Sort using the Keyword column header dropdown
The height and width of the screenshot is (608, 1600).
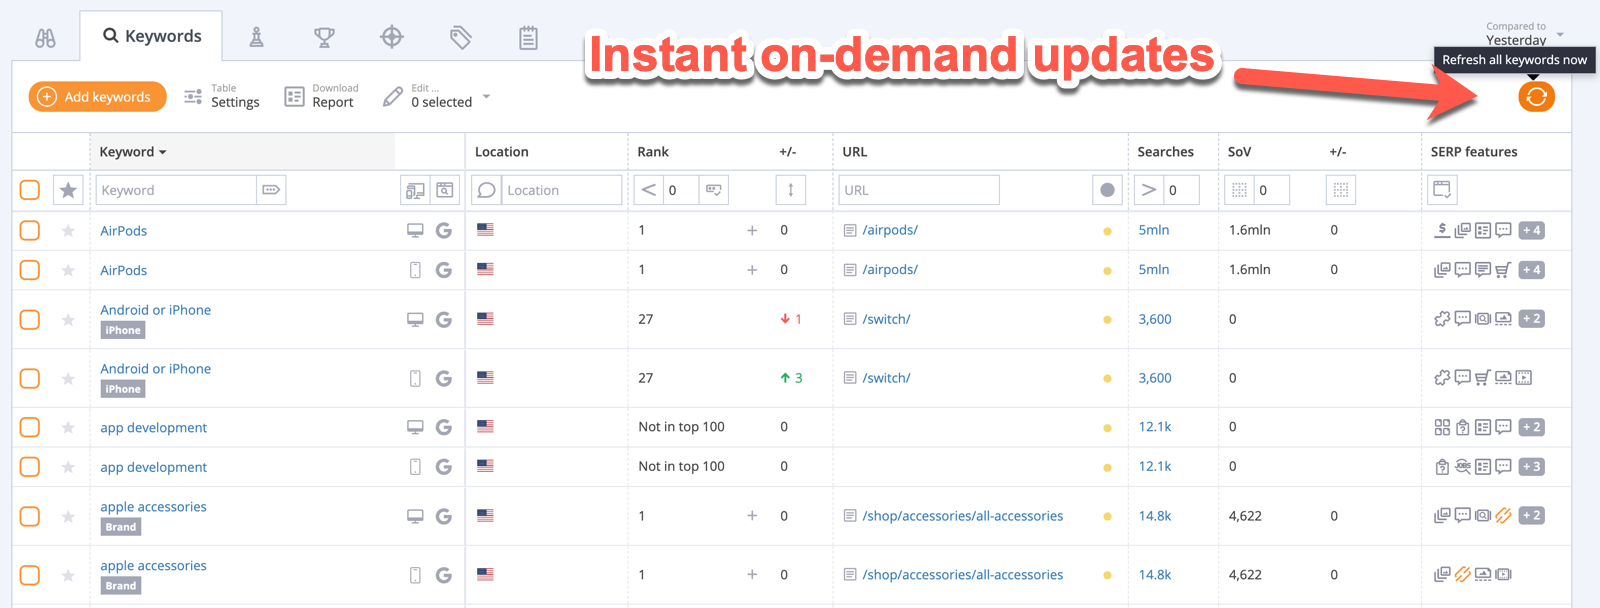click(133, 152)
